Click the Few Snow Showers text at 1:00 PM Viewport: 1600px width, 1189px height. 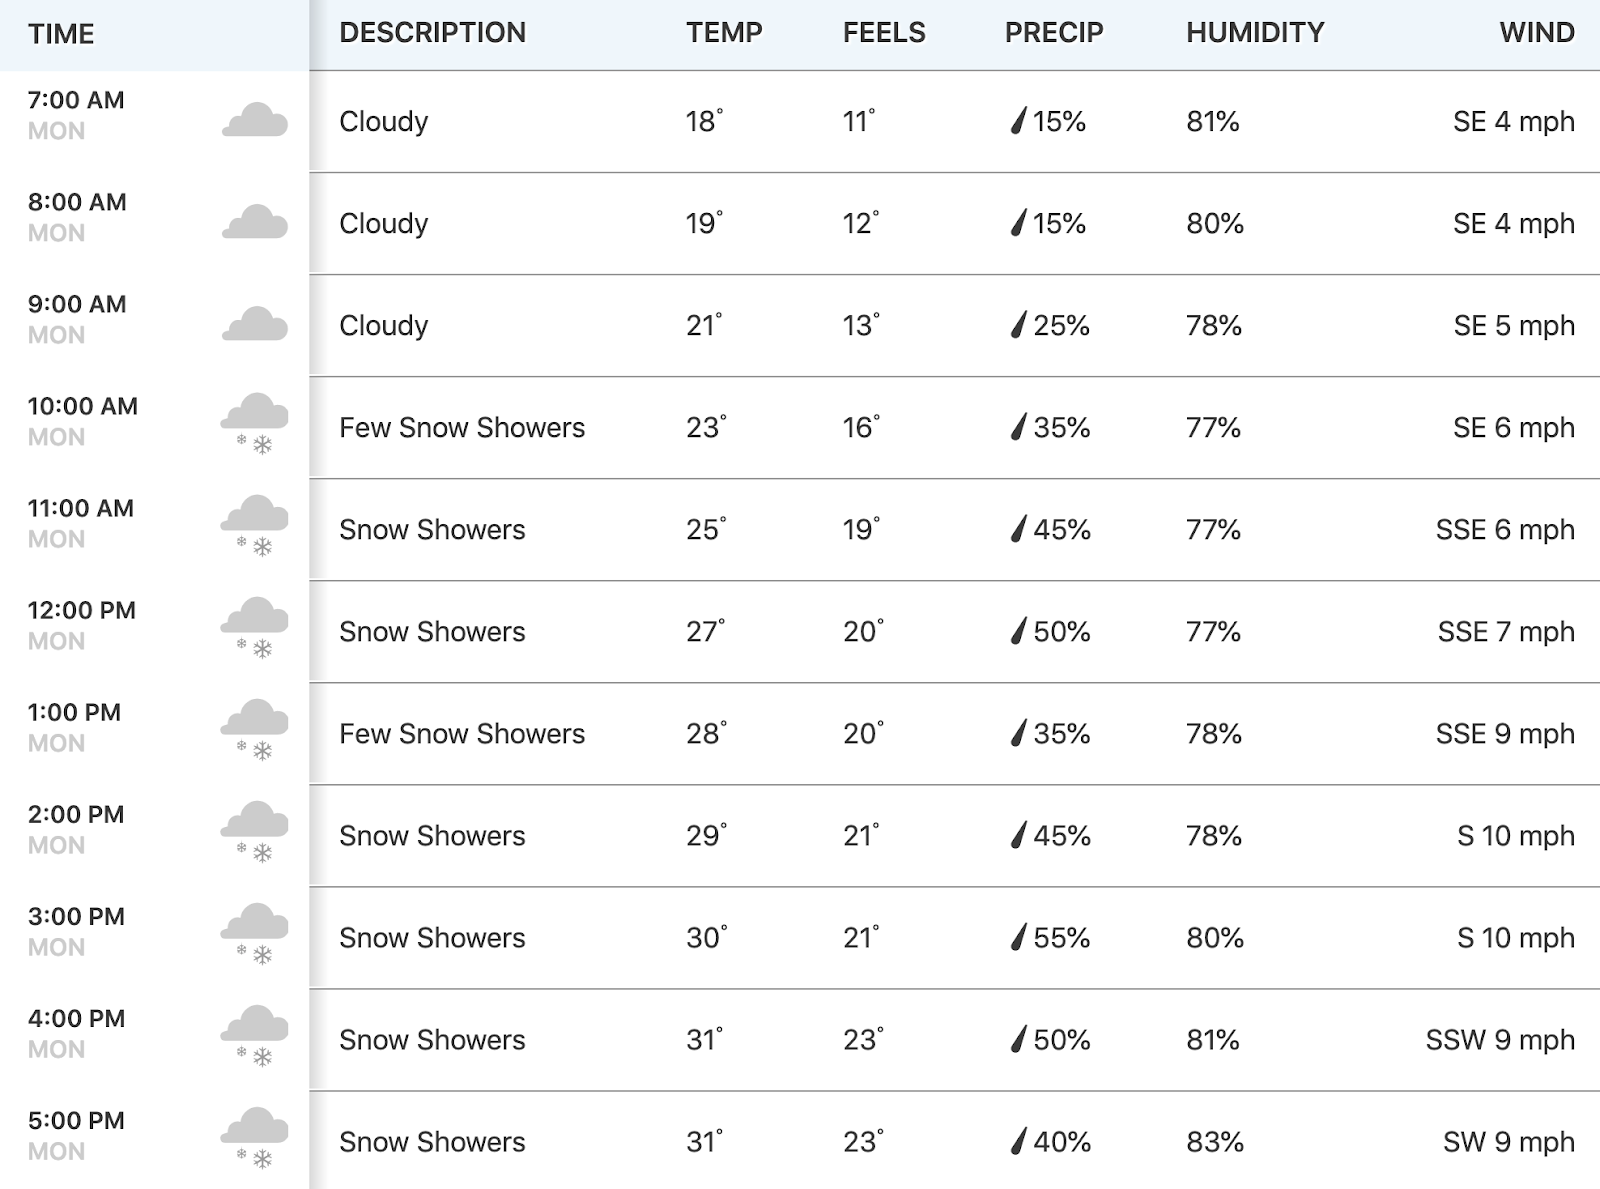462,733
